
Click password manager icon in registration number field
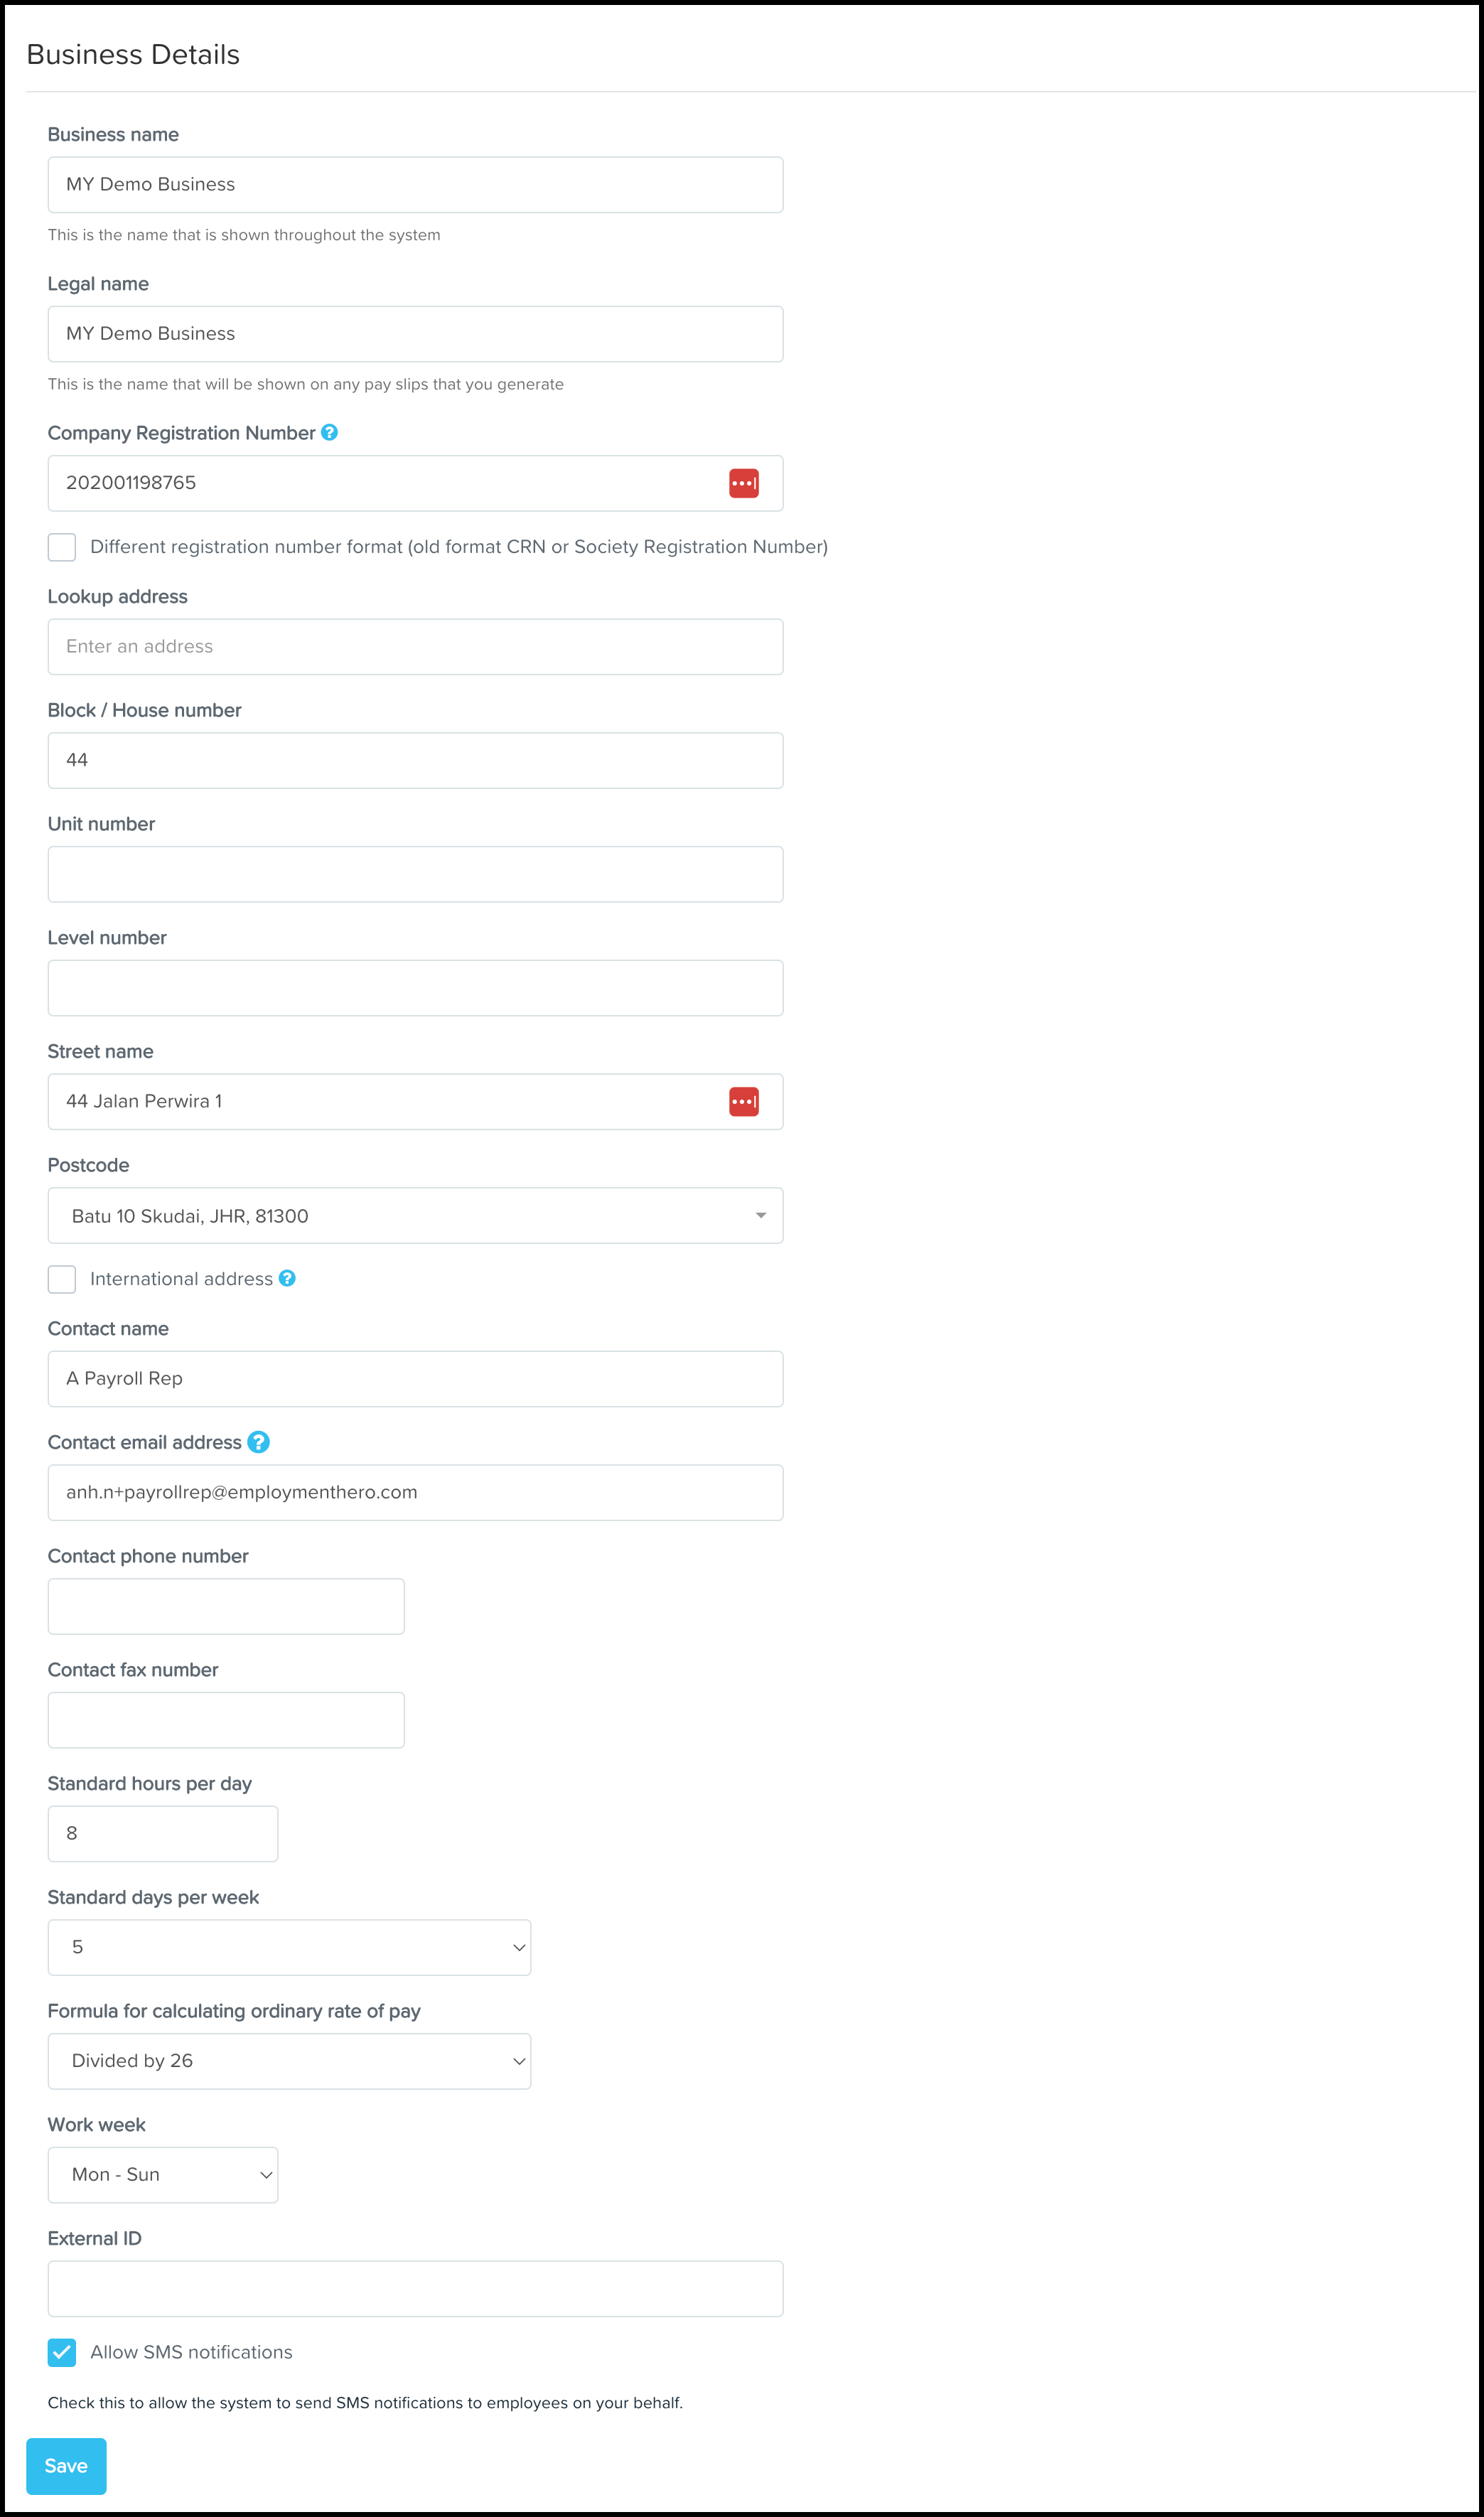743,483
